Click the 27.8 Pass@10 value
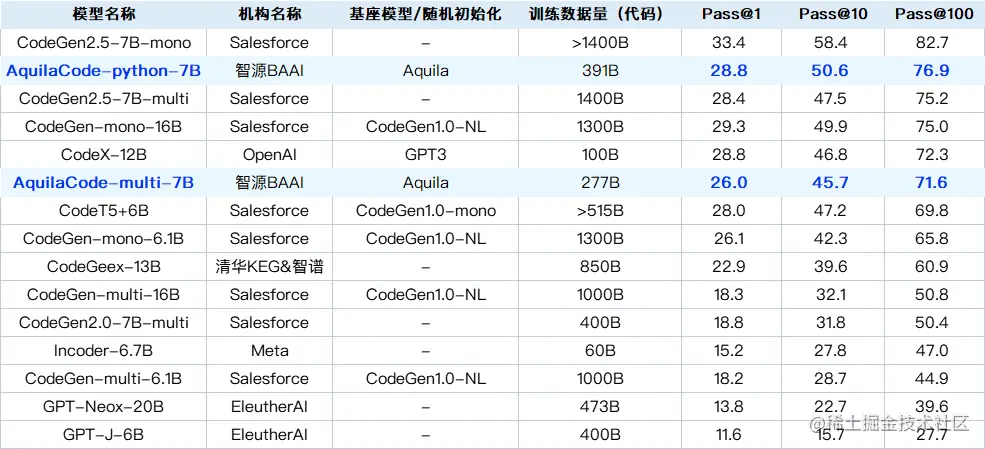This screenshot has width=985, height=449. click(x=829, y=351)
